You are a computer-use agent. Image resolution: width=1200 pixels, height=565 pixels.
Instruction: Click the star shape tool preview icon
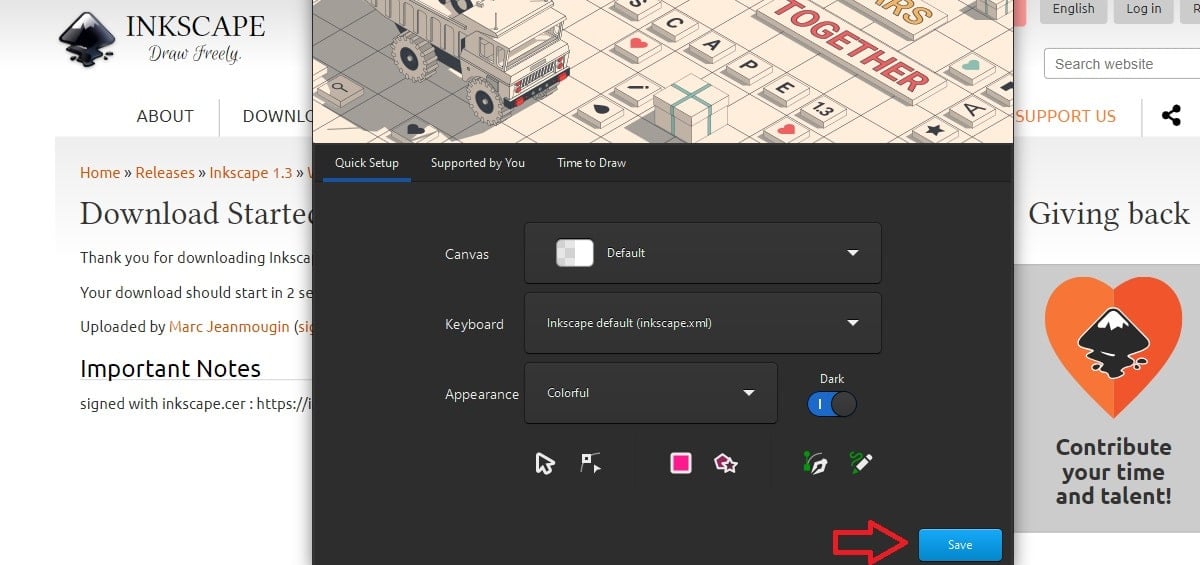726,463
